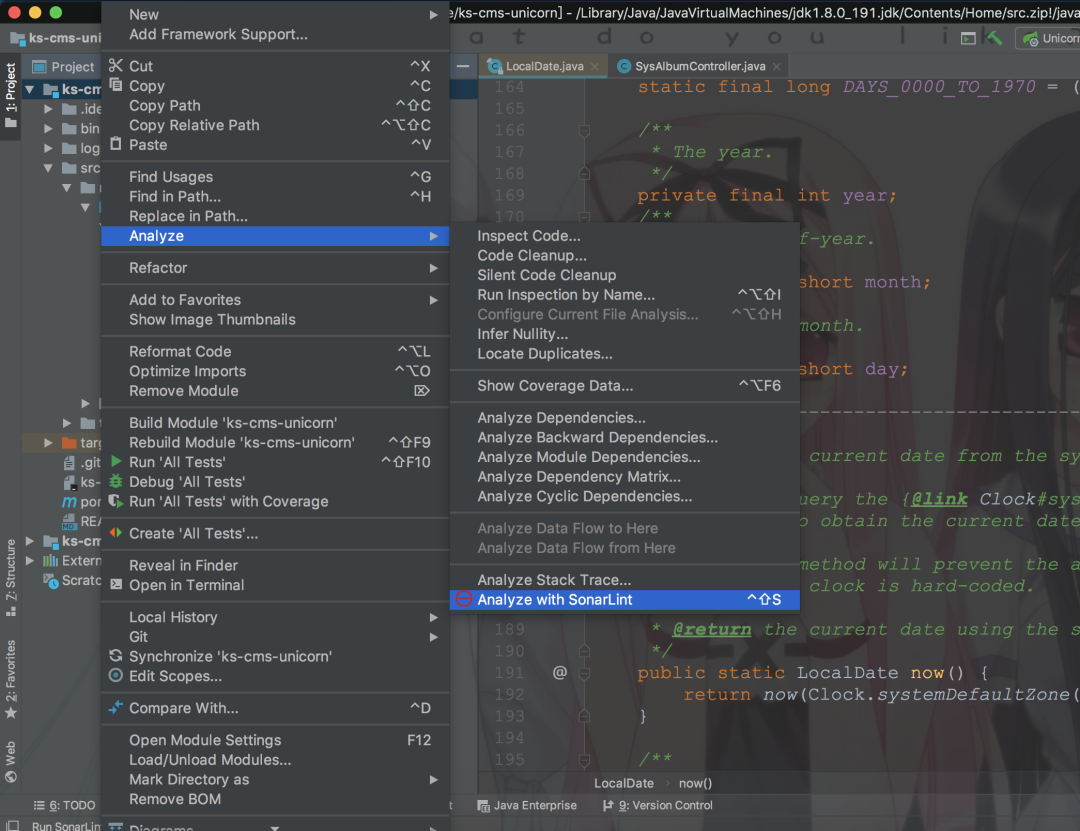Screen dimensions: 1080x831
Task: Click the SonarLint icon beside Analyze with SonarLint
Action: point(464,599)
